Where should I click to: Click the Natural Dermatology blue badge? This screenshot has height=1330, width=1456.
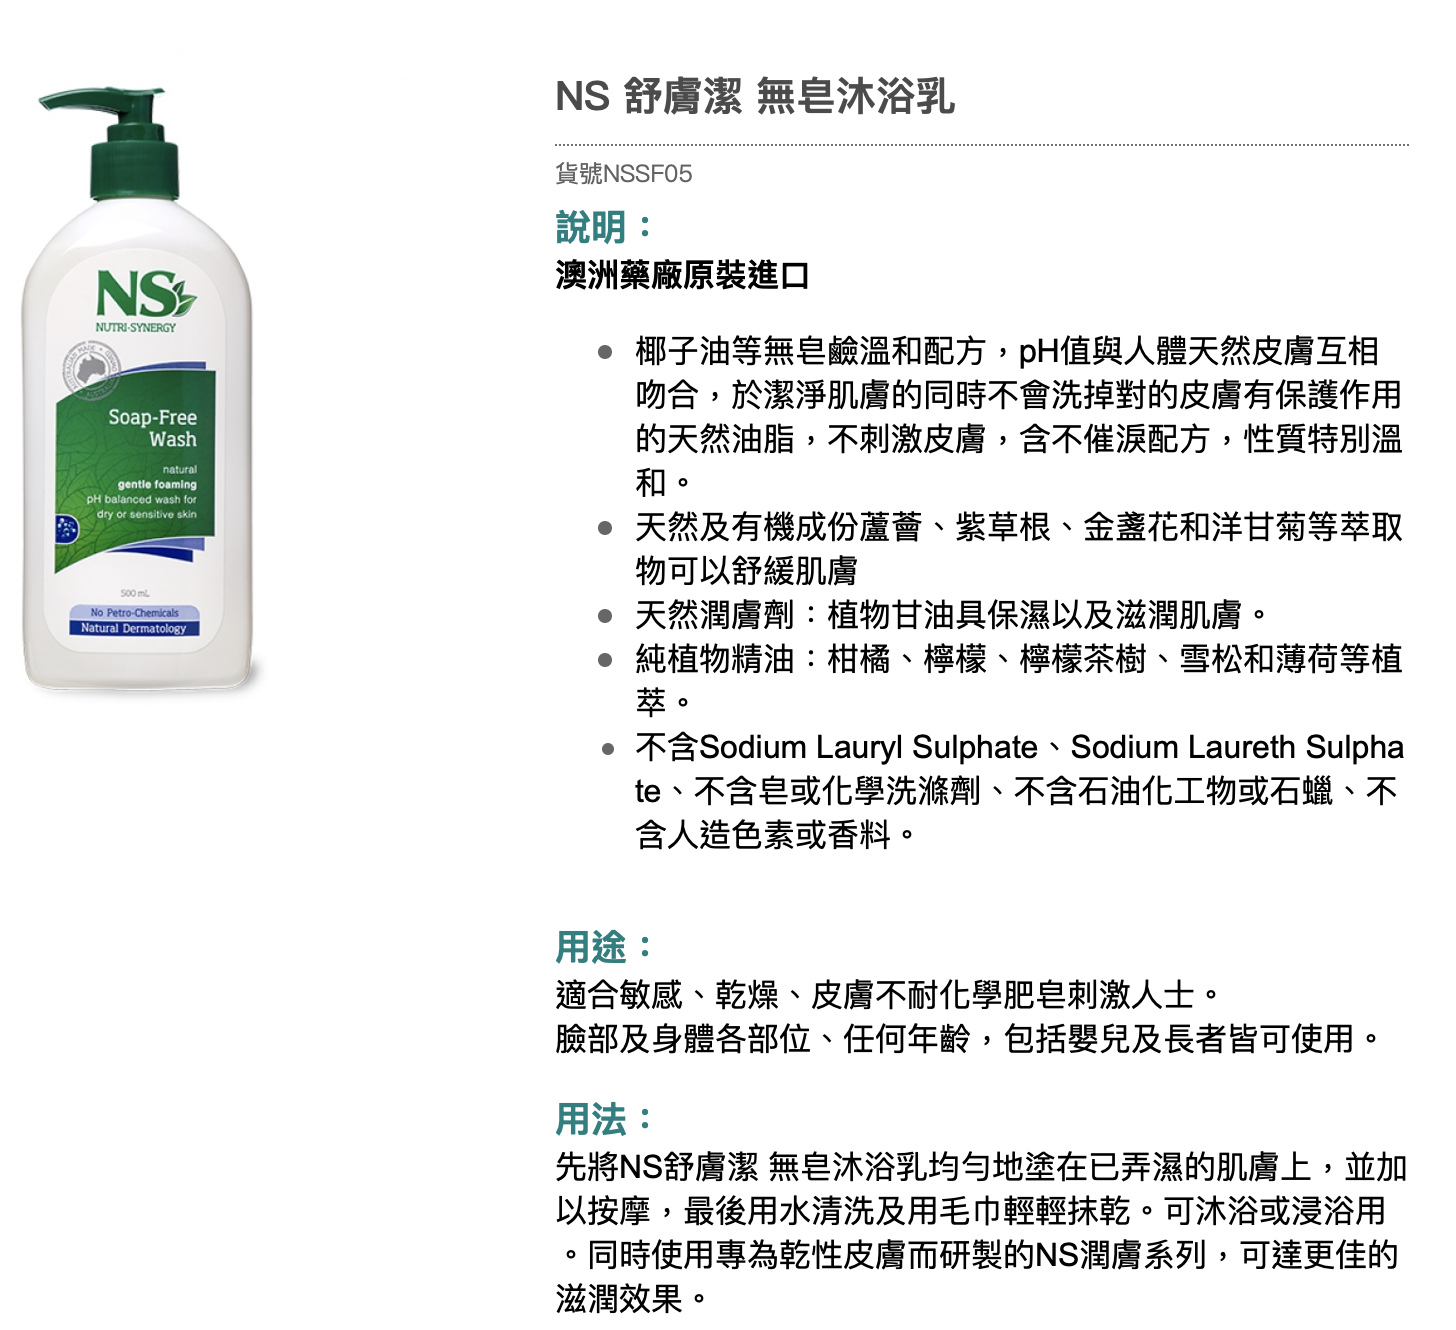click(134, 628)
